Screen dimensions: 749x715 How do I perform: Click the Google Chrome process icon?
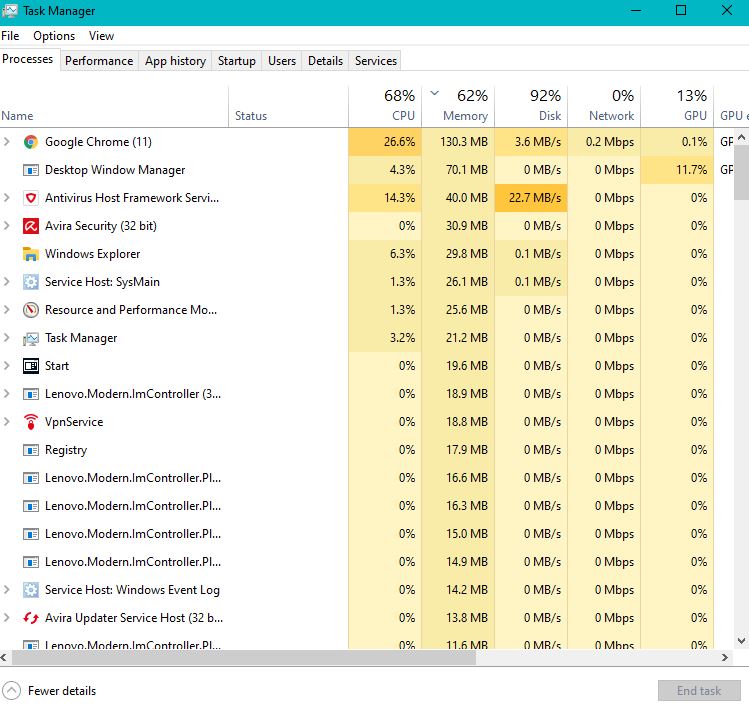point(31,142)
